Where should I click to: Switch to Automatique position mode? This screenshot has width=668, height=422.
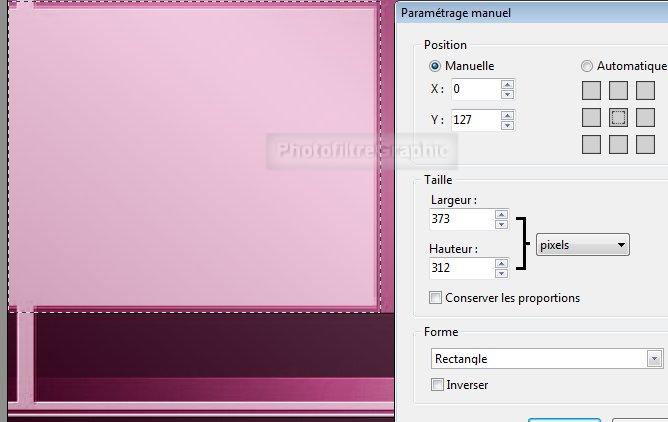587,66
